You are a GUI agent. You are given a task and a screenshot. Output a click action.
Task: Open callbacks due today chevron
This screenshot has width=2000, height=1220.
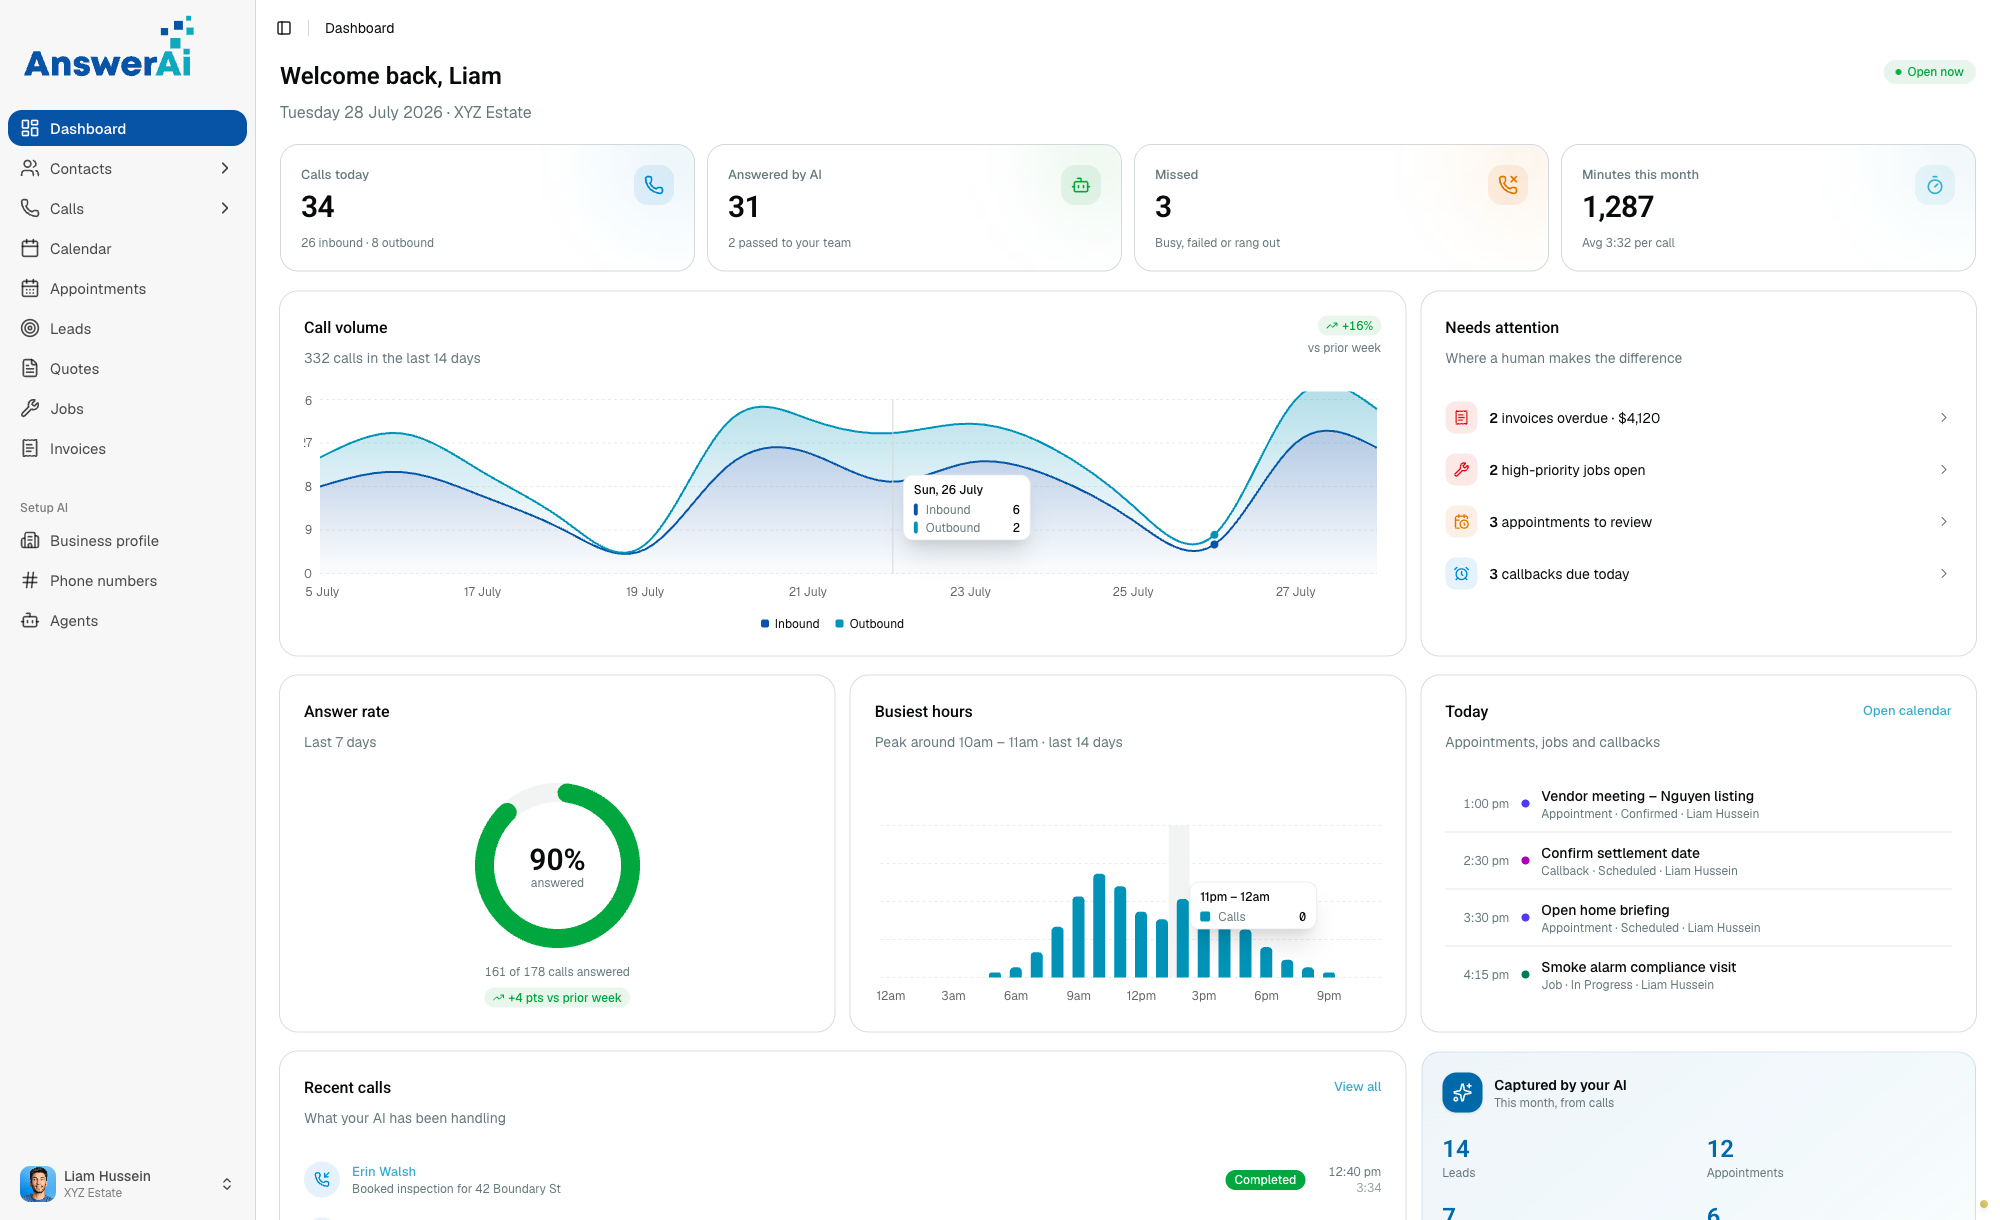pyautogui.click(x=1943, y=574)
